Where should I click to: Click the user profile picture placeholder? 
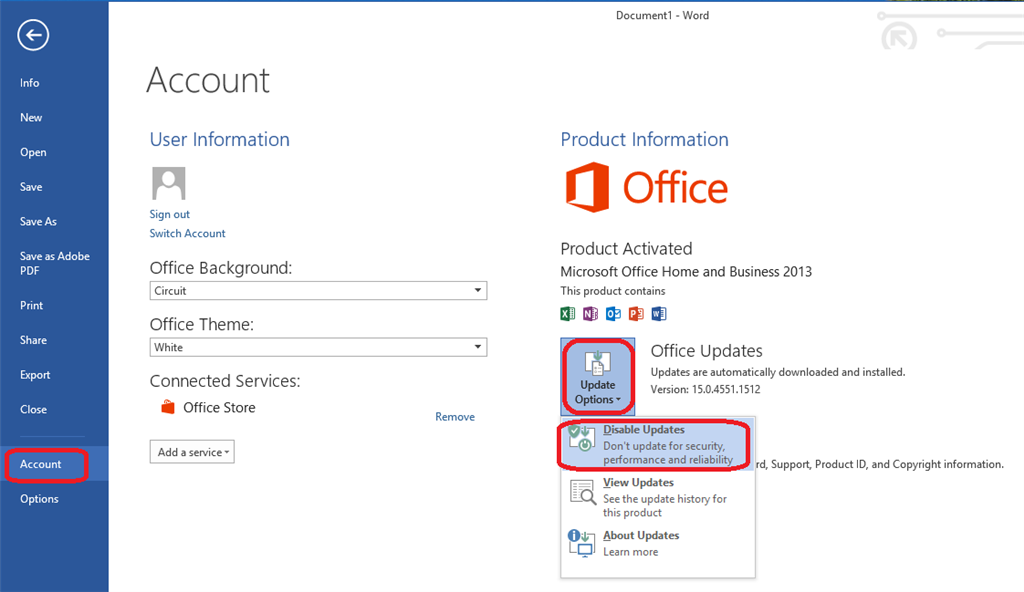[168, 183]
